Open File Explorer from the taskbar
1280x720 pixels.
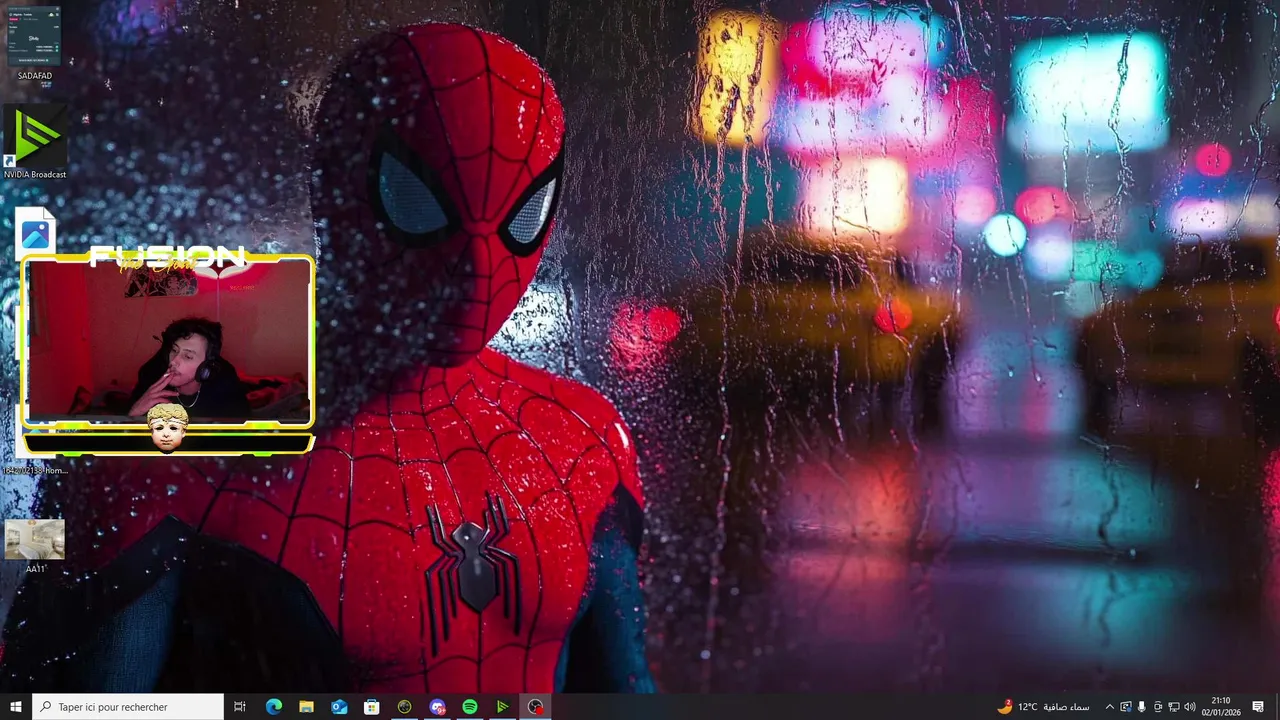(x=306, y=707)
